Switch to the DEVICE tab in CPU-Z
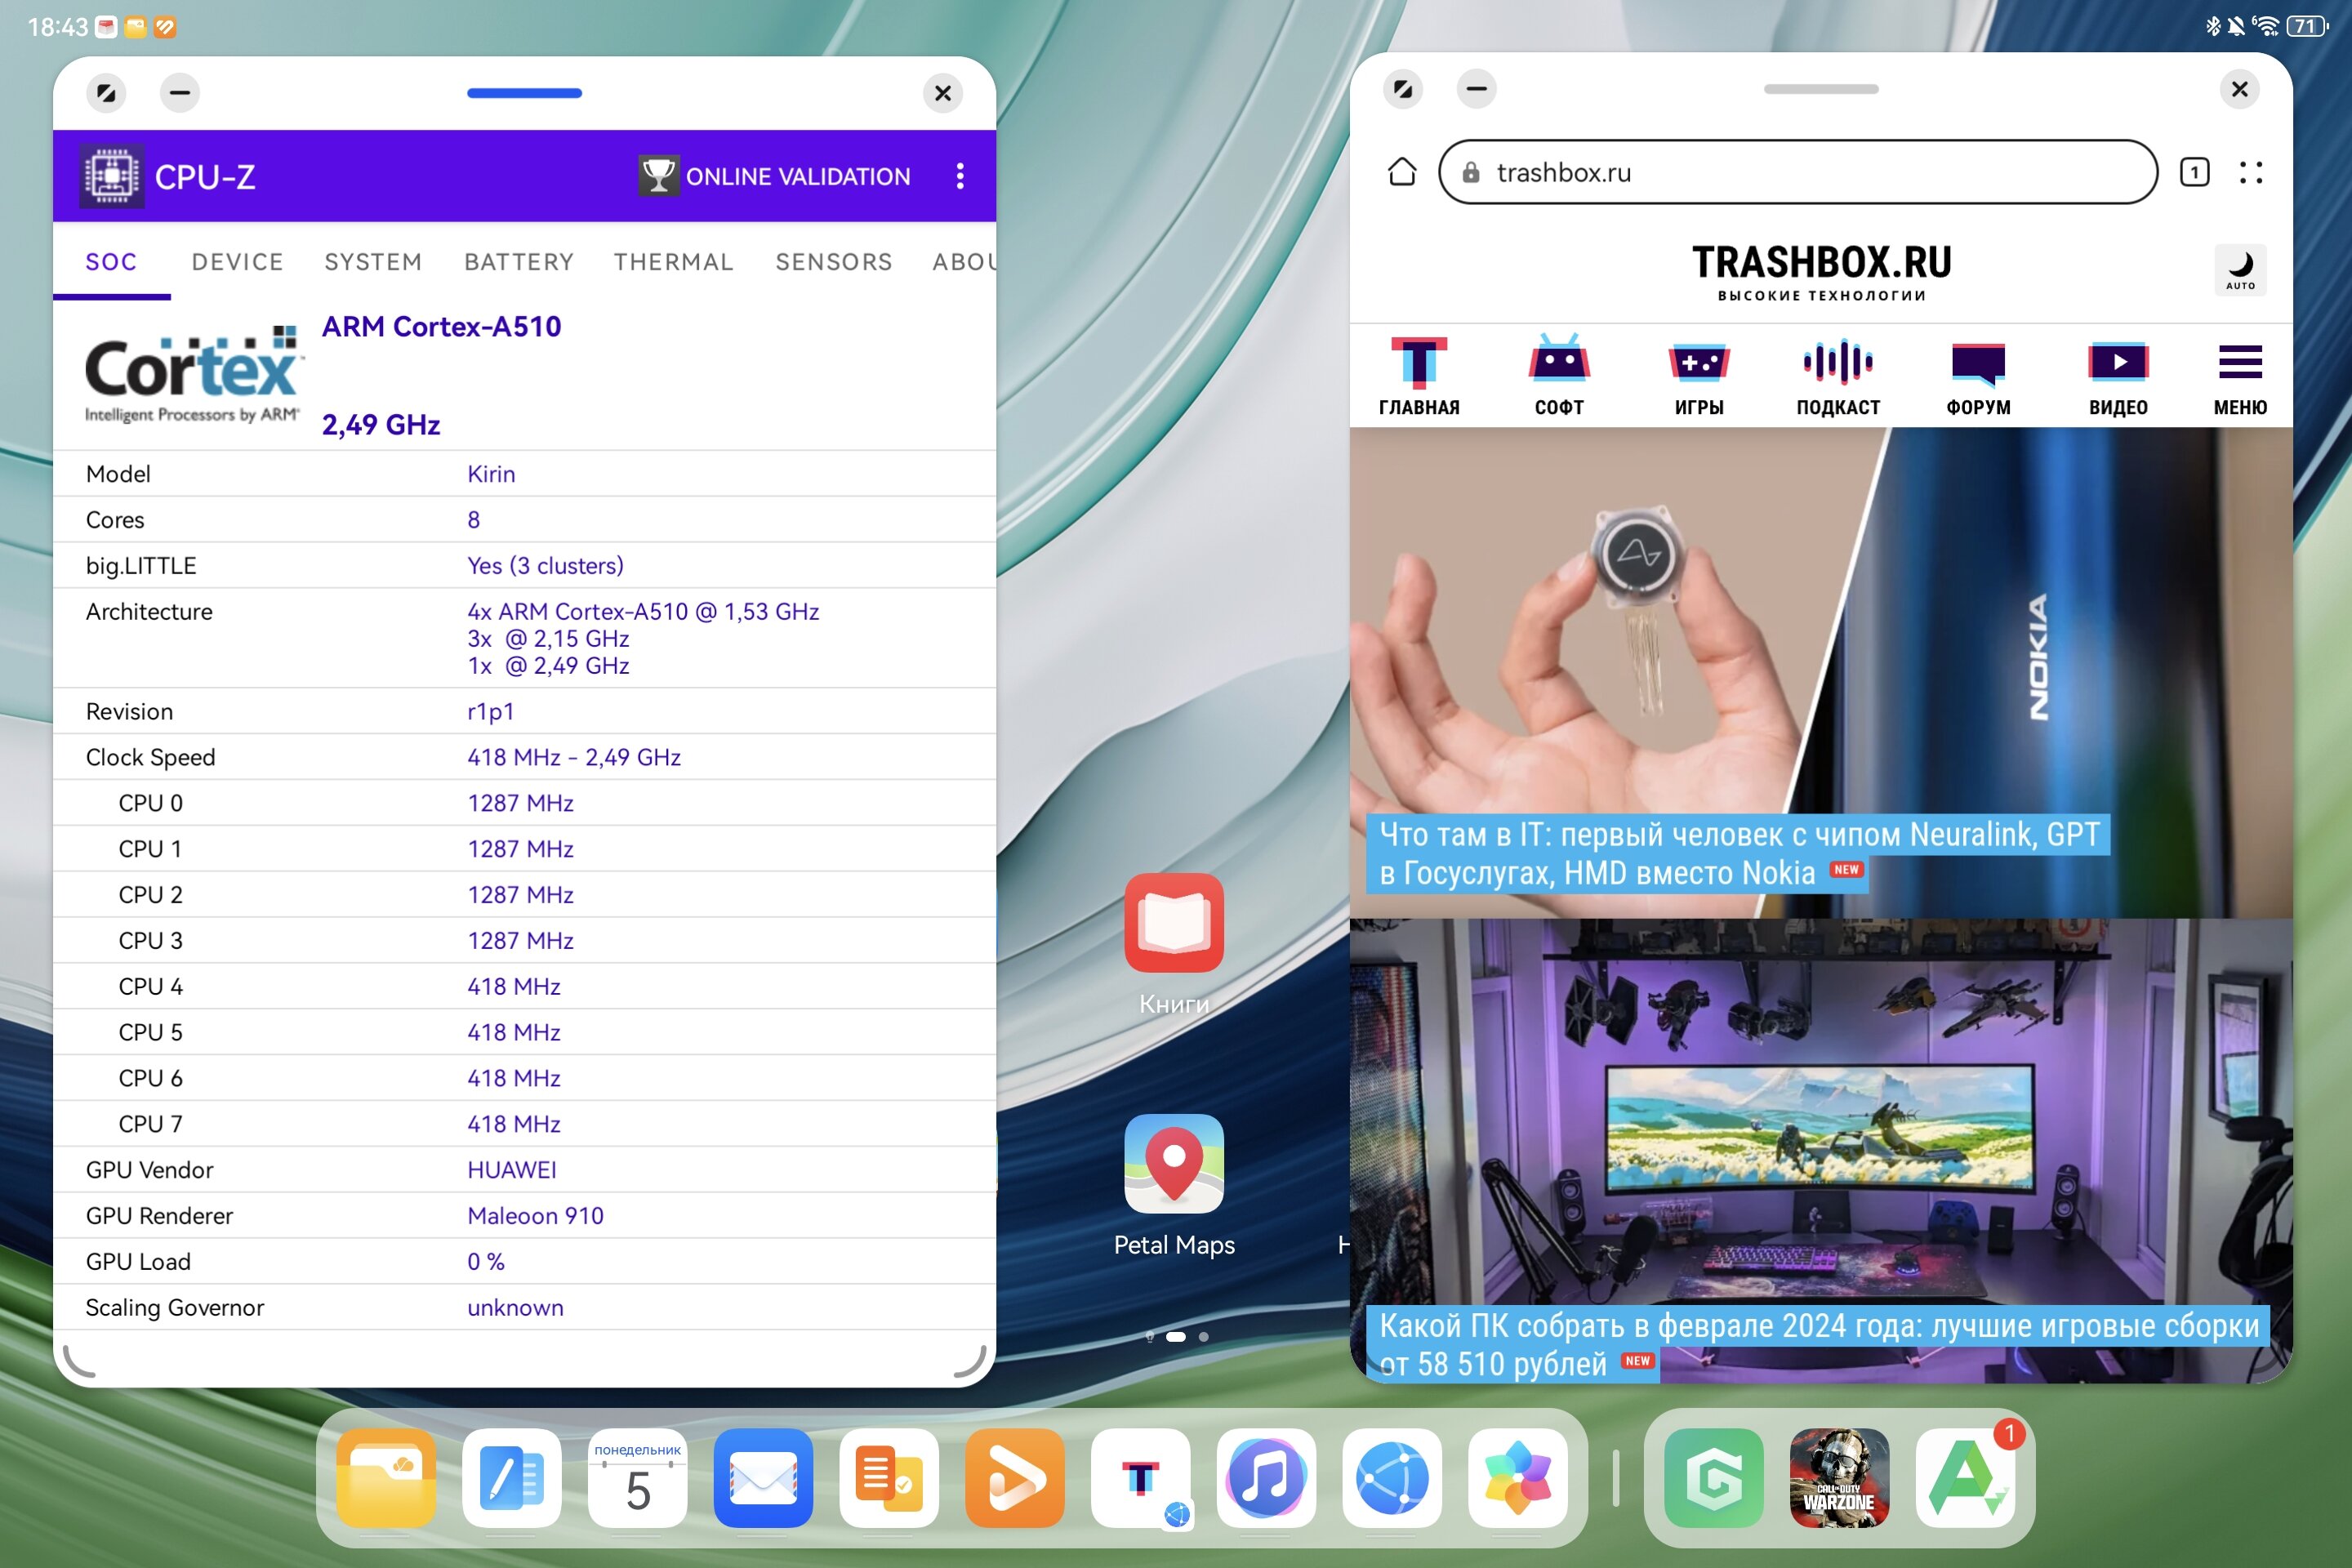This screenshot has width=2352, height=1568. click(x=237, y=261)
